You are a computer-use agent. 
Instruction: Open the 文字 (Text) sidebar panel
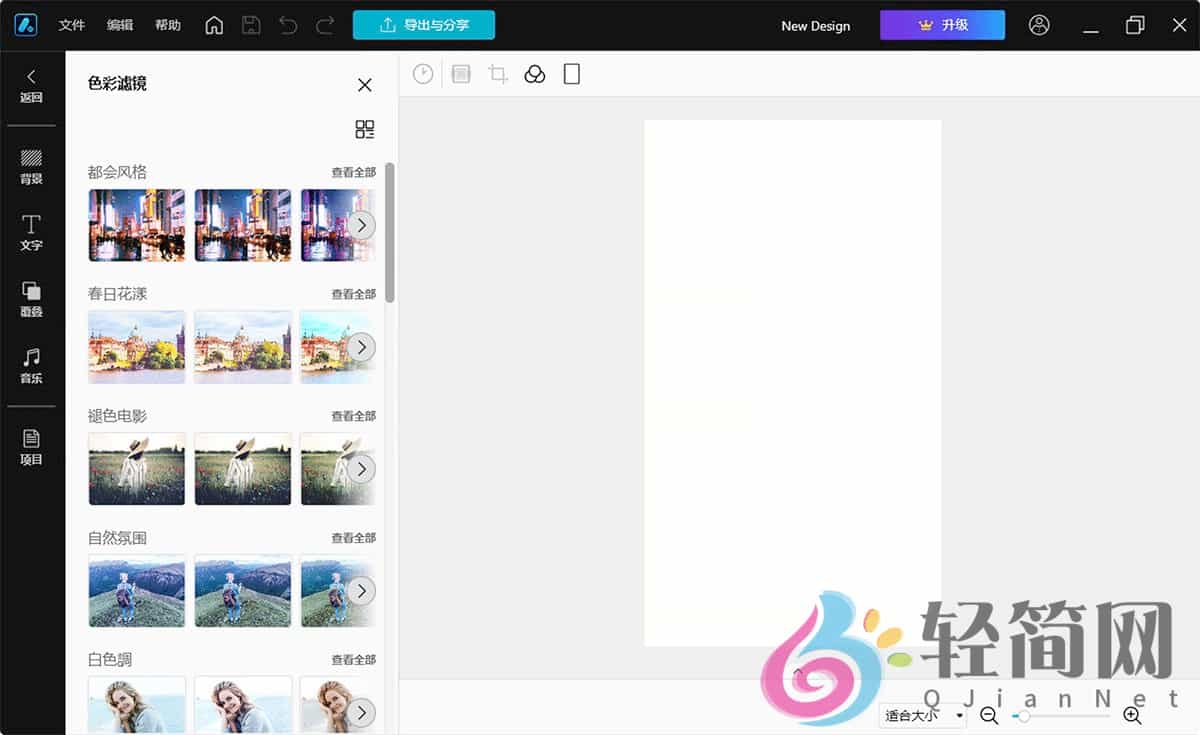[x=30, y=234]
